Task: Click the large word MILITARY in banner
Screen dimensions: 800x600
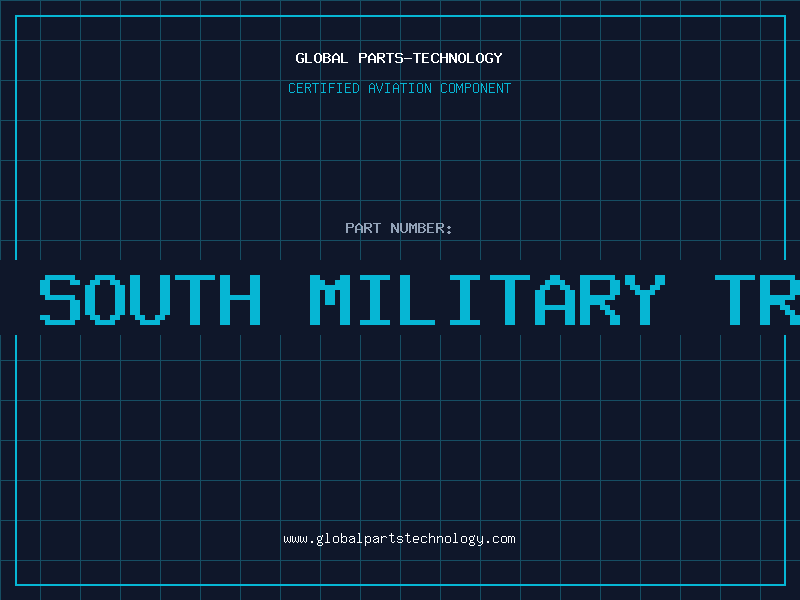Action: [x=488, y=299]
